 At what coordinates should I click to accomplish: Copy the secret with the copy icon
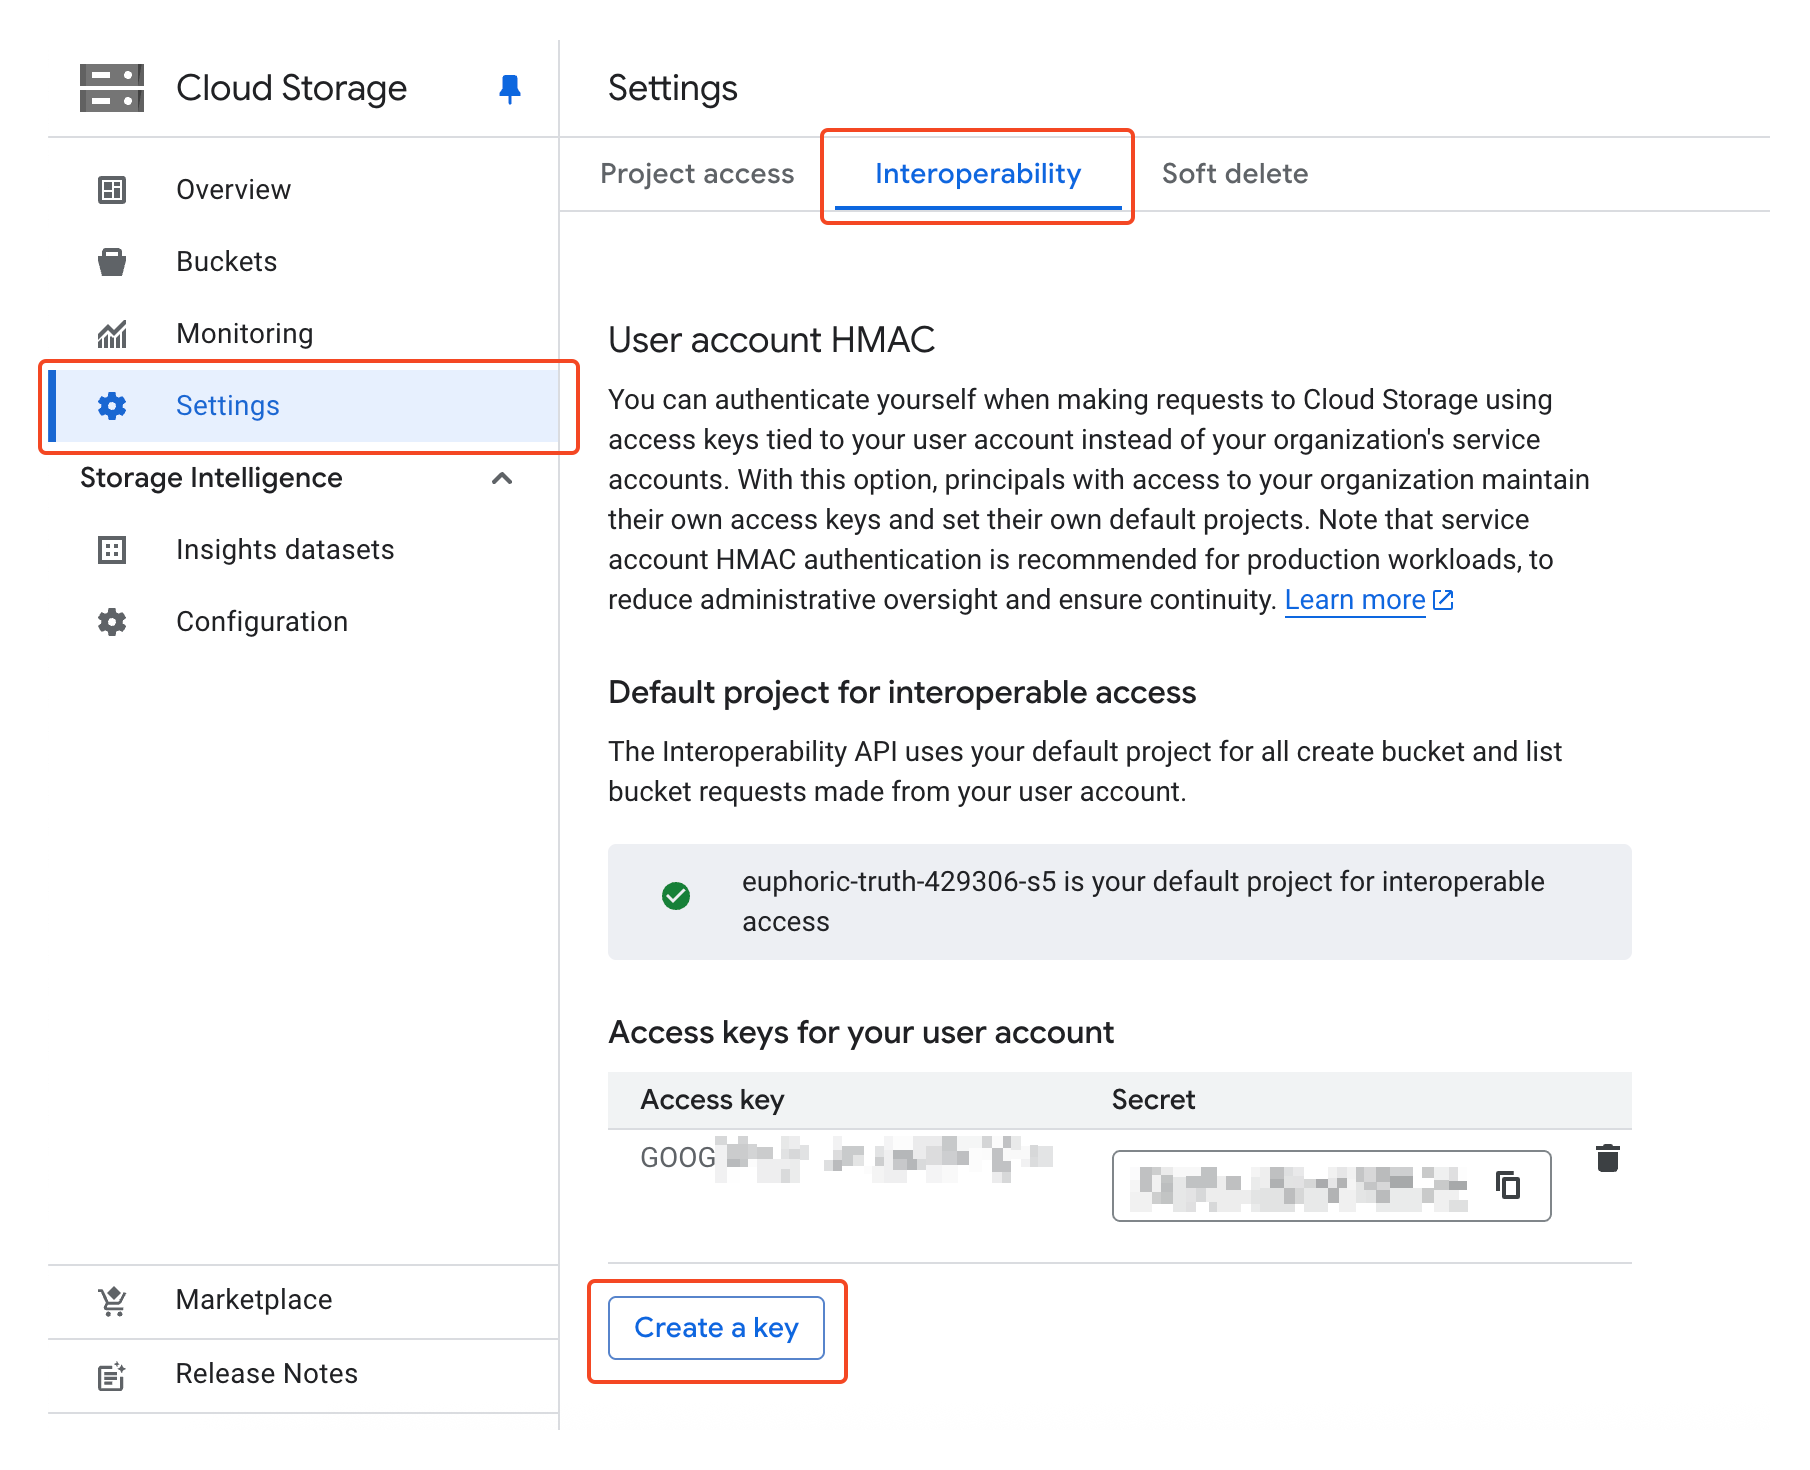point(1508,1185)
